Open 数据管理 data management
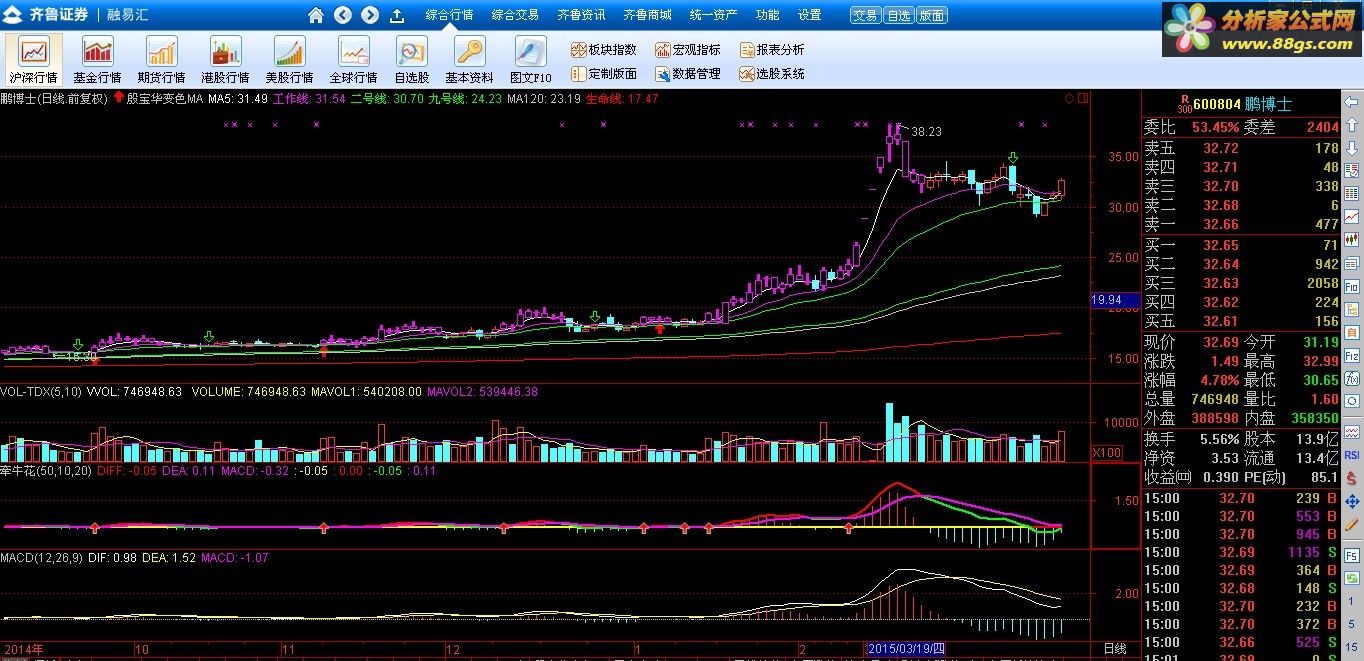1364x661 pixels. pyautogui.click(x=688, y=73)
